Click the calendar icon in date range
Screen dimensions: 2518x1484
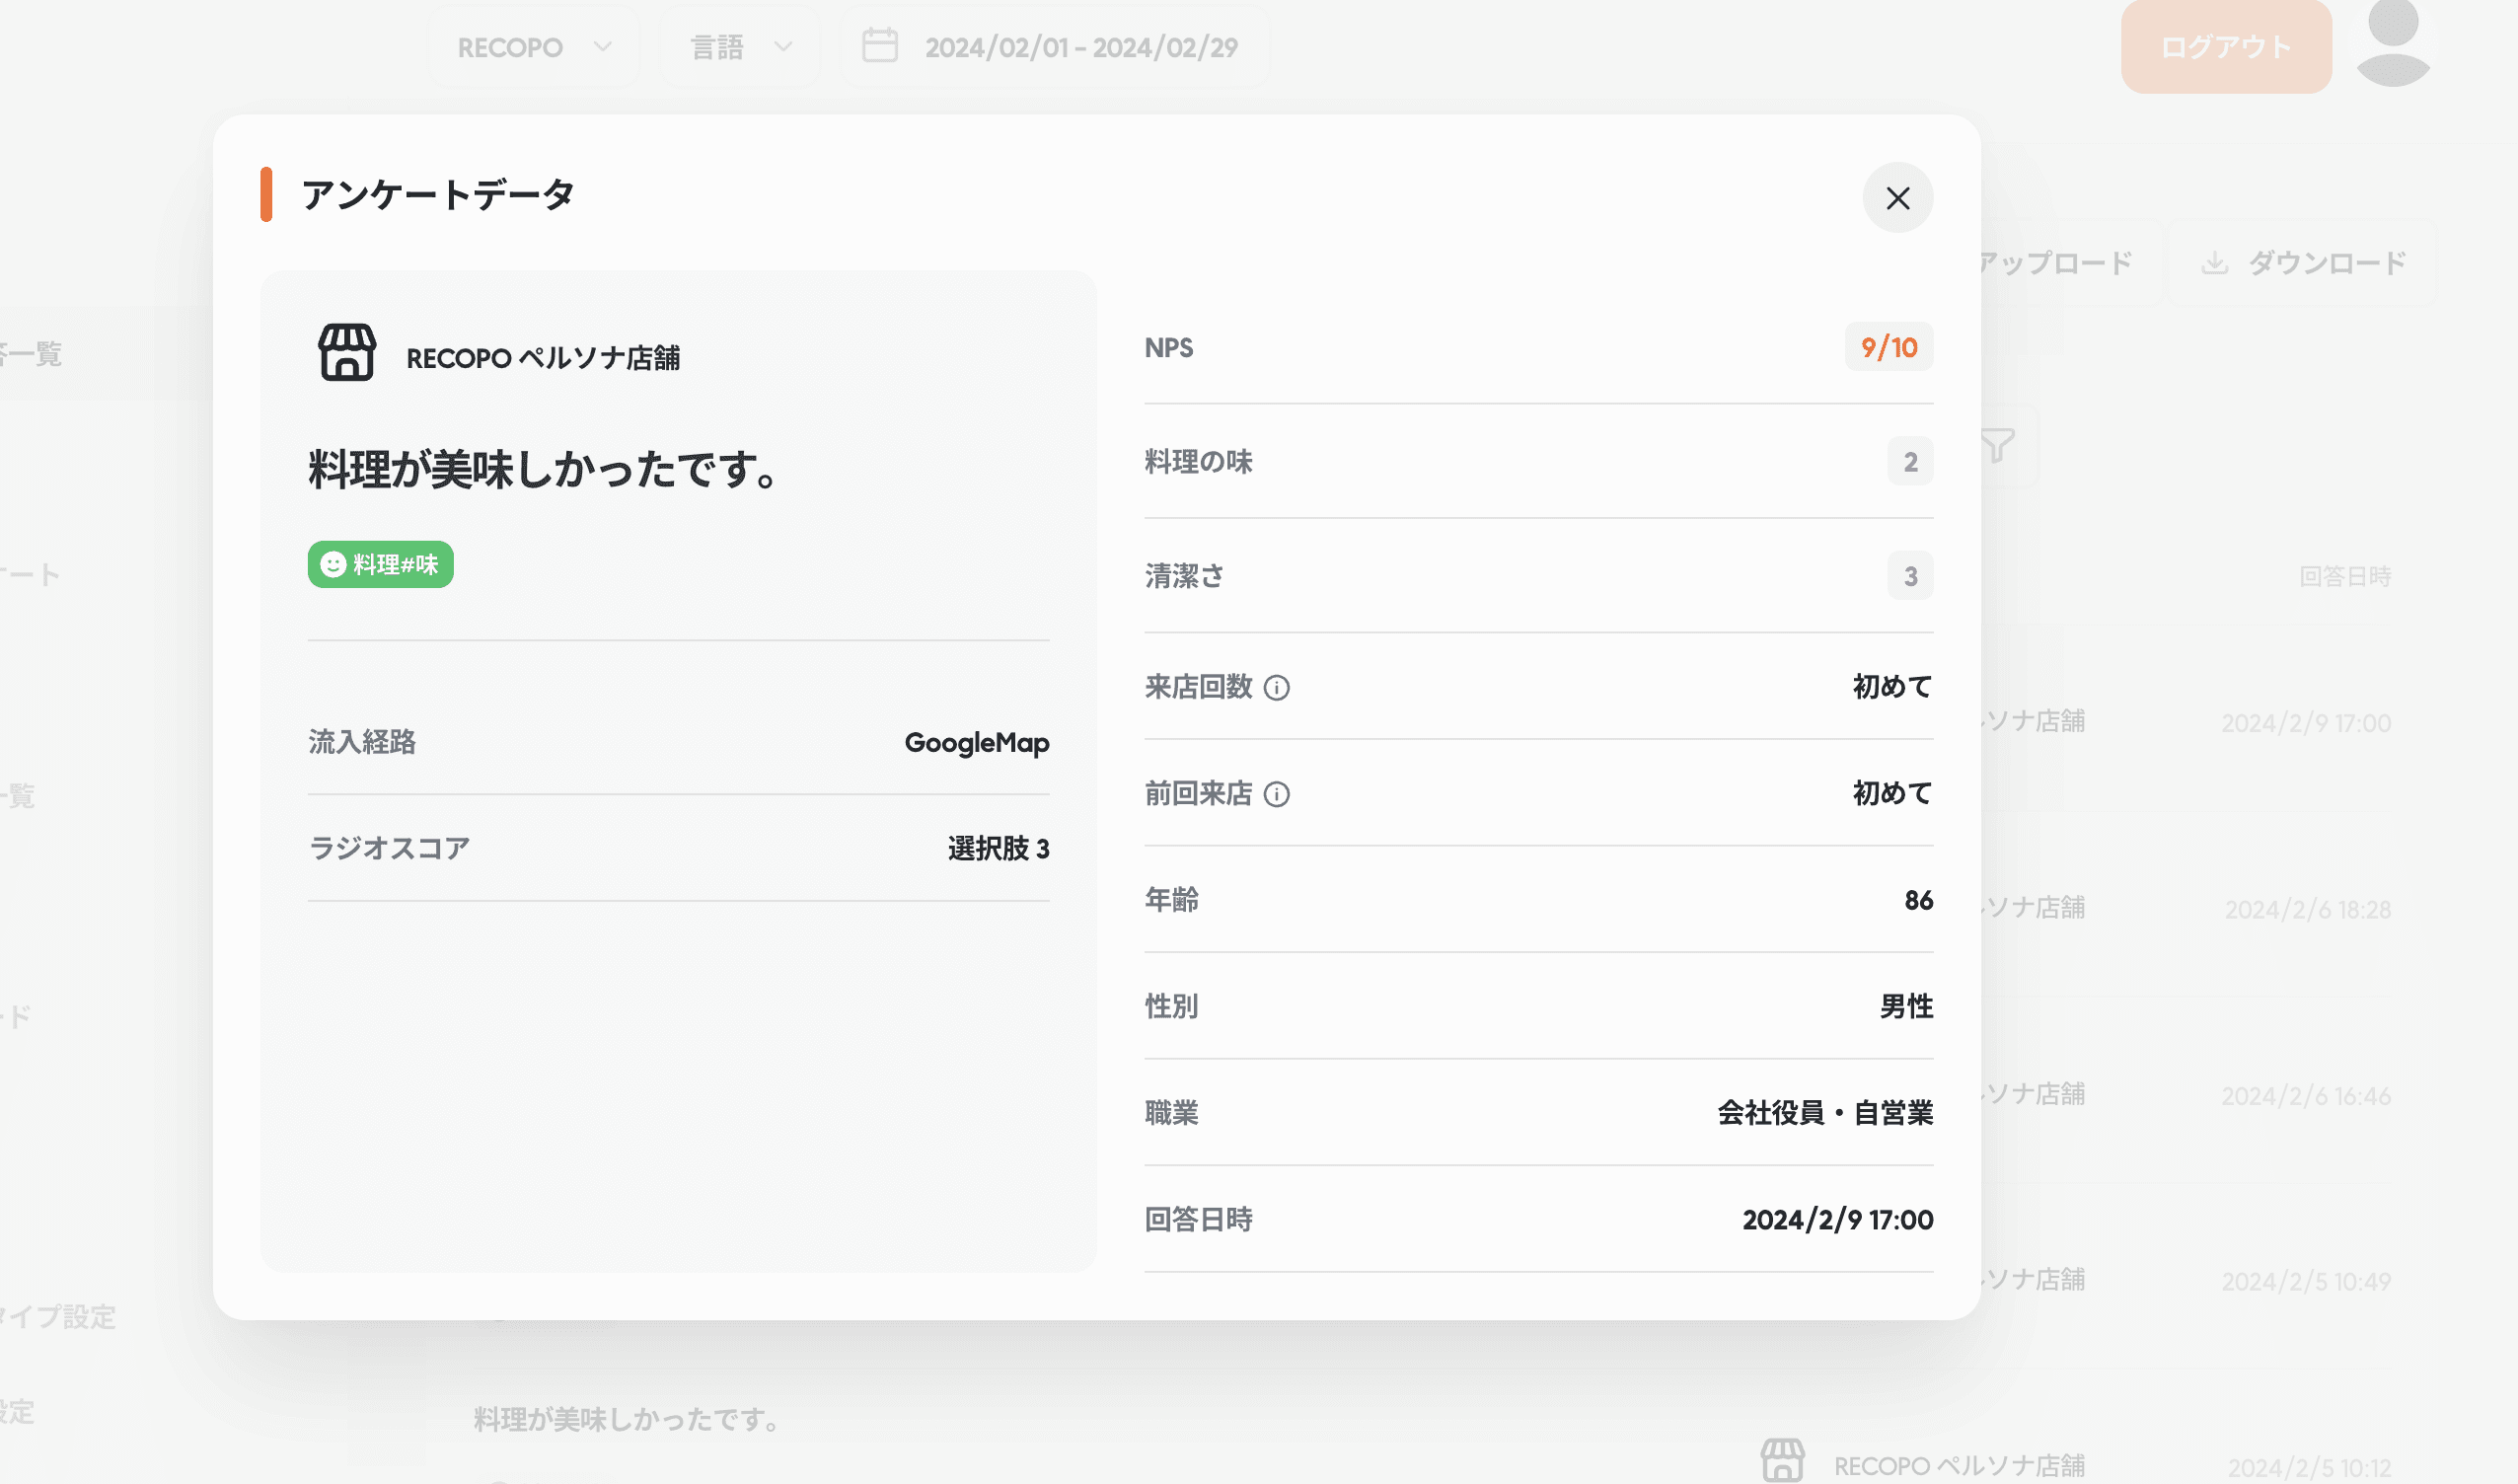click(x=879, y=46)
